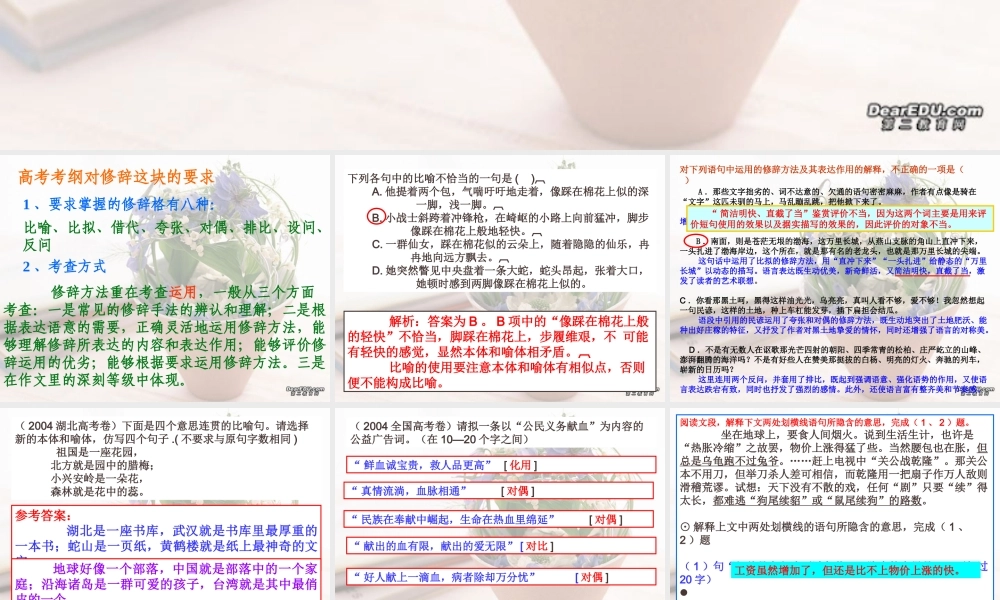The image size is (1000, 600).
Task: Click the slogan box 献出的血有限，献出的爱无限
Action: click(x=501, y=546)
